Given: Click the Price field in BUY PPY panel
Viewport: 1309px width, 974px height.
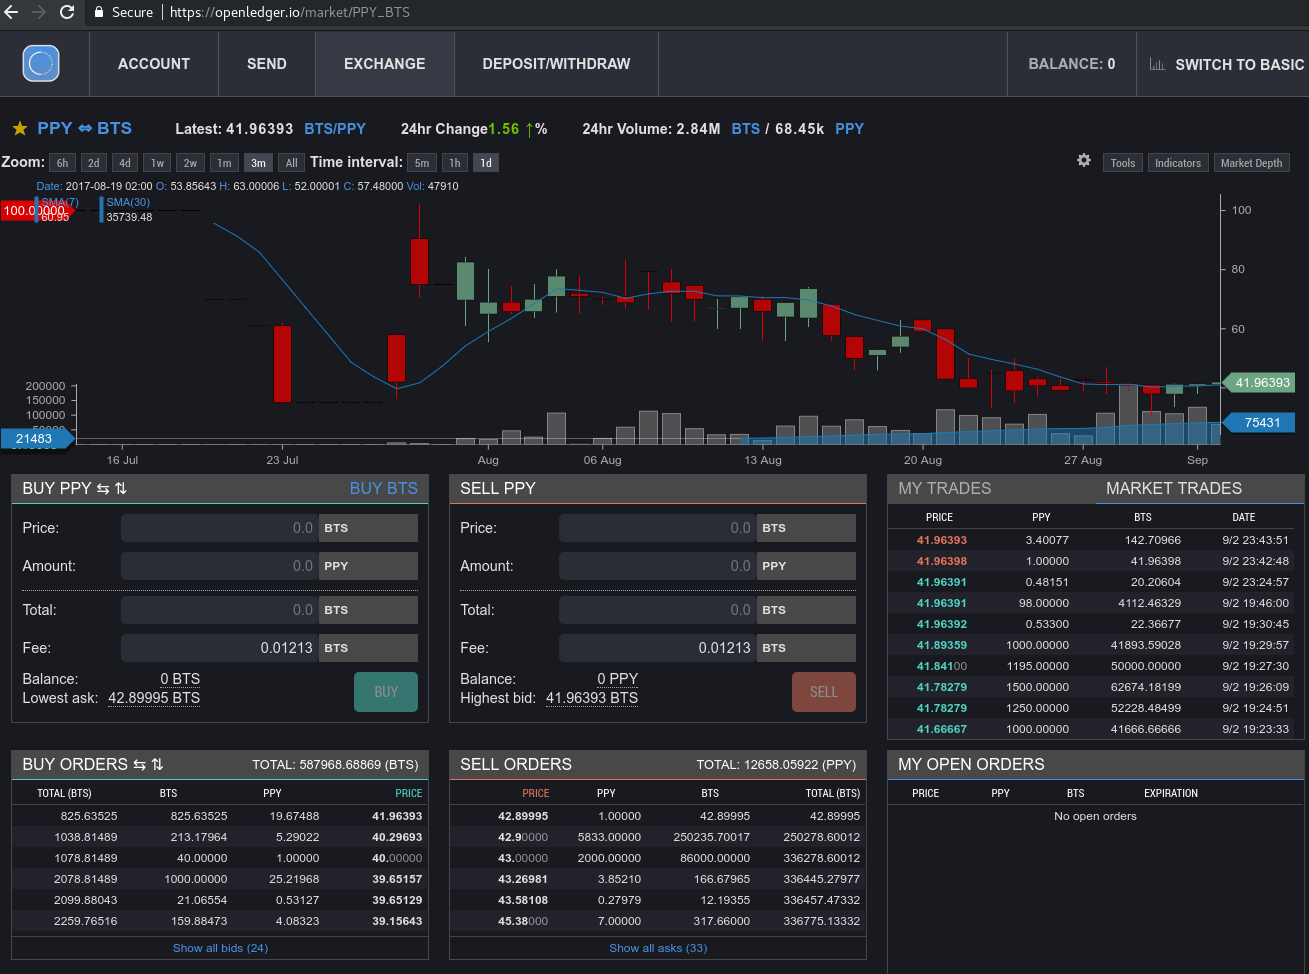Looking at the screenshot, I should (x=220, y=528).
